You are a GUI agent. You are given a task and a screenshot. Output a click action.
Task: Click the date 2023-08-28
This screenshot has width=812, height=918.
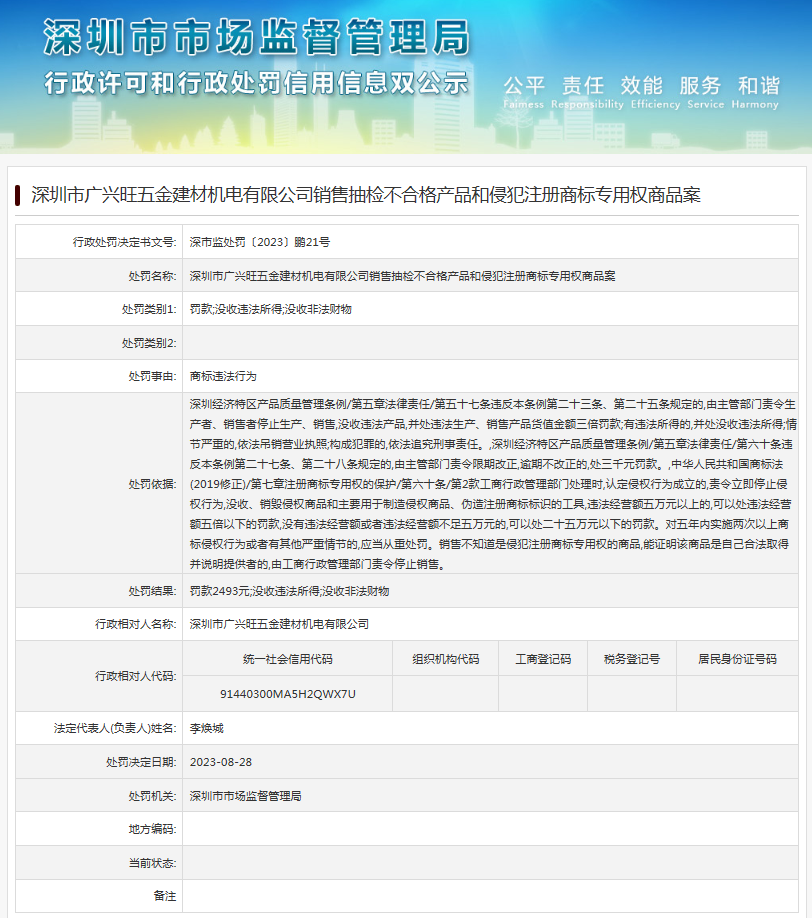tap(221, 762)
